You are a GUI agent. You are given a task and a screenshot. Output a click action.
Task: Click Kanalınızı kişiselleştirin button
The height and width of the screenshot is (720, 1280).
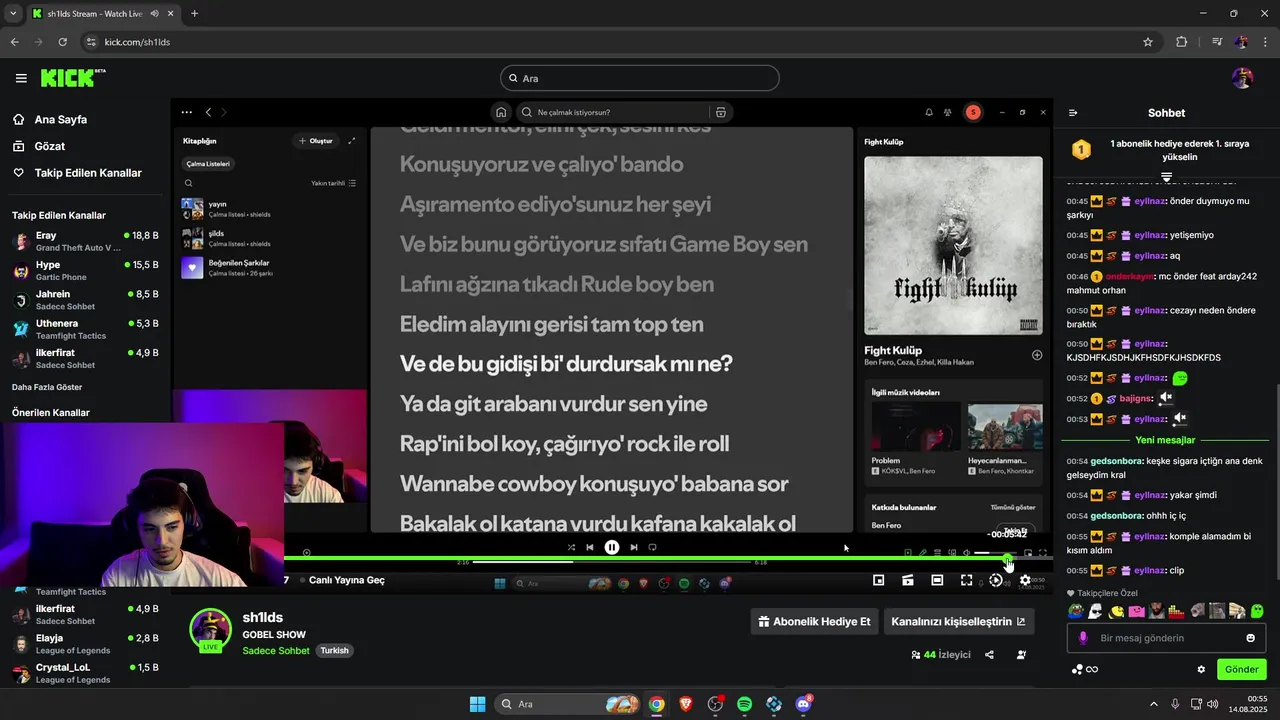(x=958, y=621)
